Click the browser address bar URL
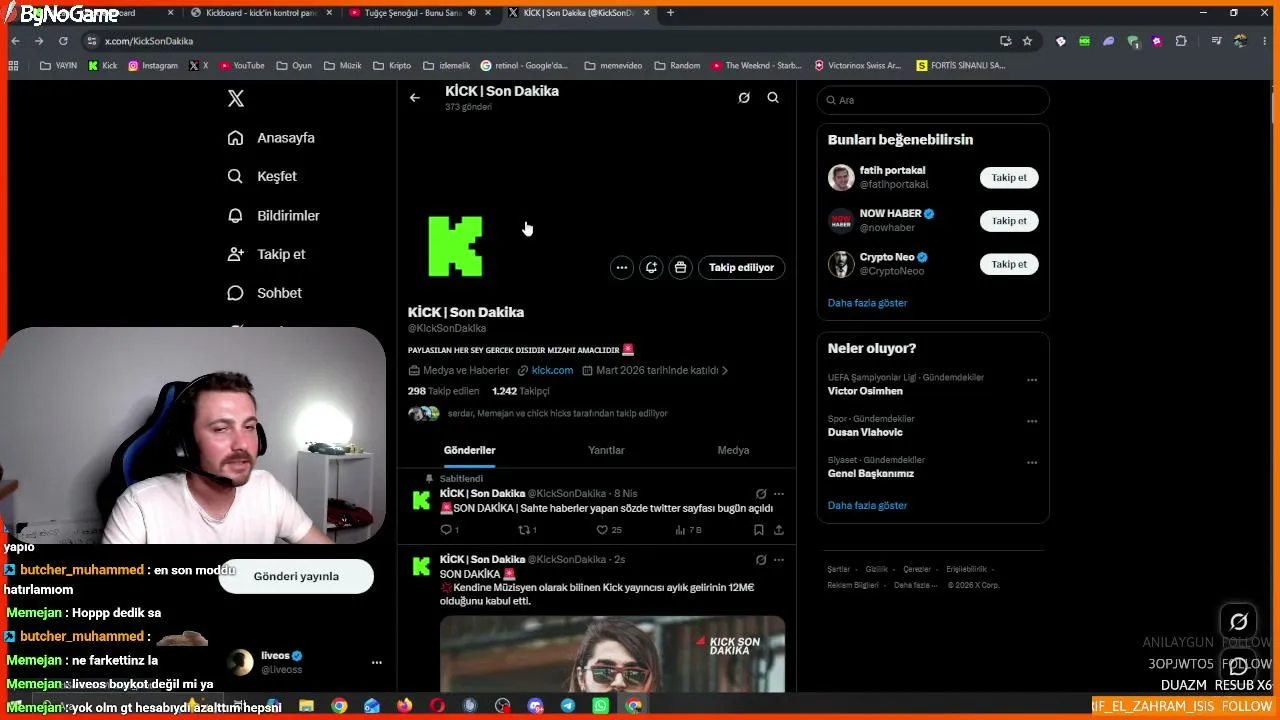Viewport: 1280px width, 720px height. pos(149,41)
